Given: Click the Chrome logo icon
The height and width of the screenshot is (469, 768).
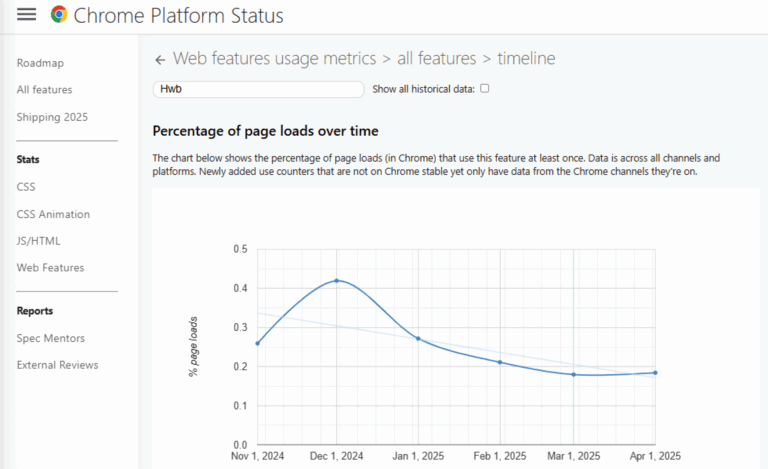Looking at the screenshot, I should pyautogui.click(x=59, y=15).
